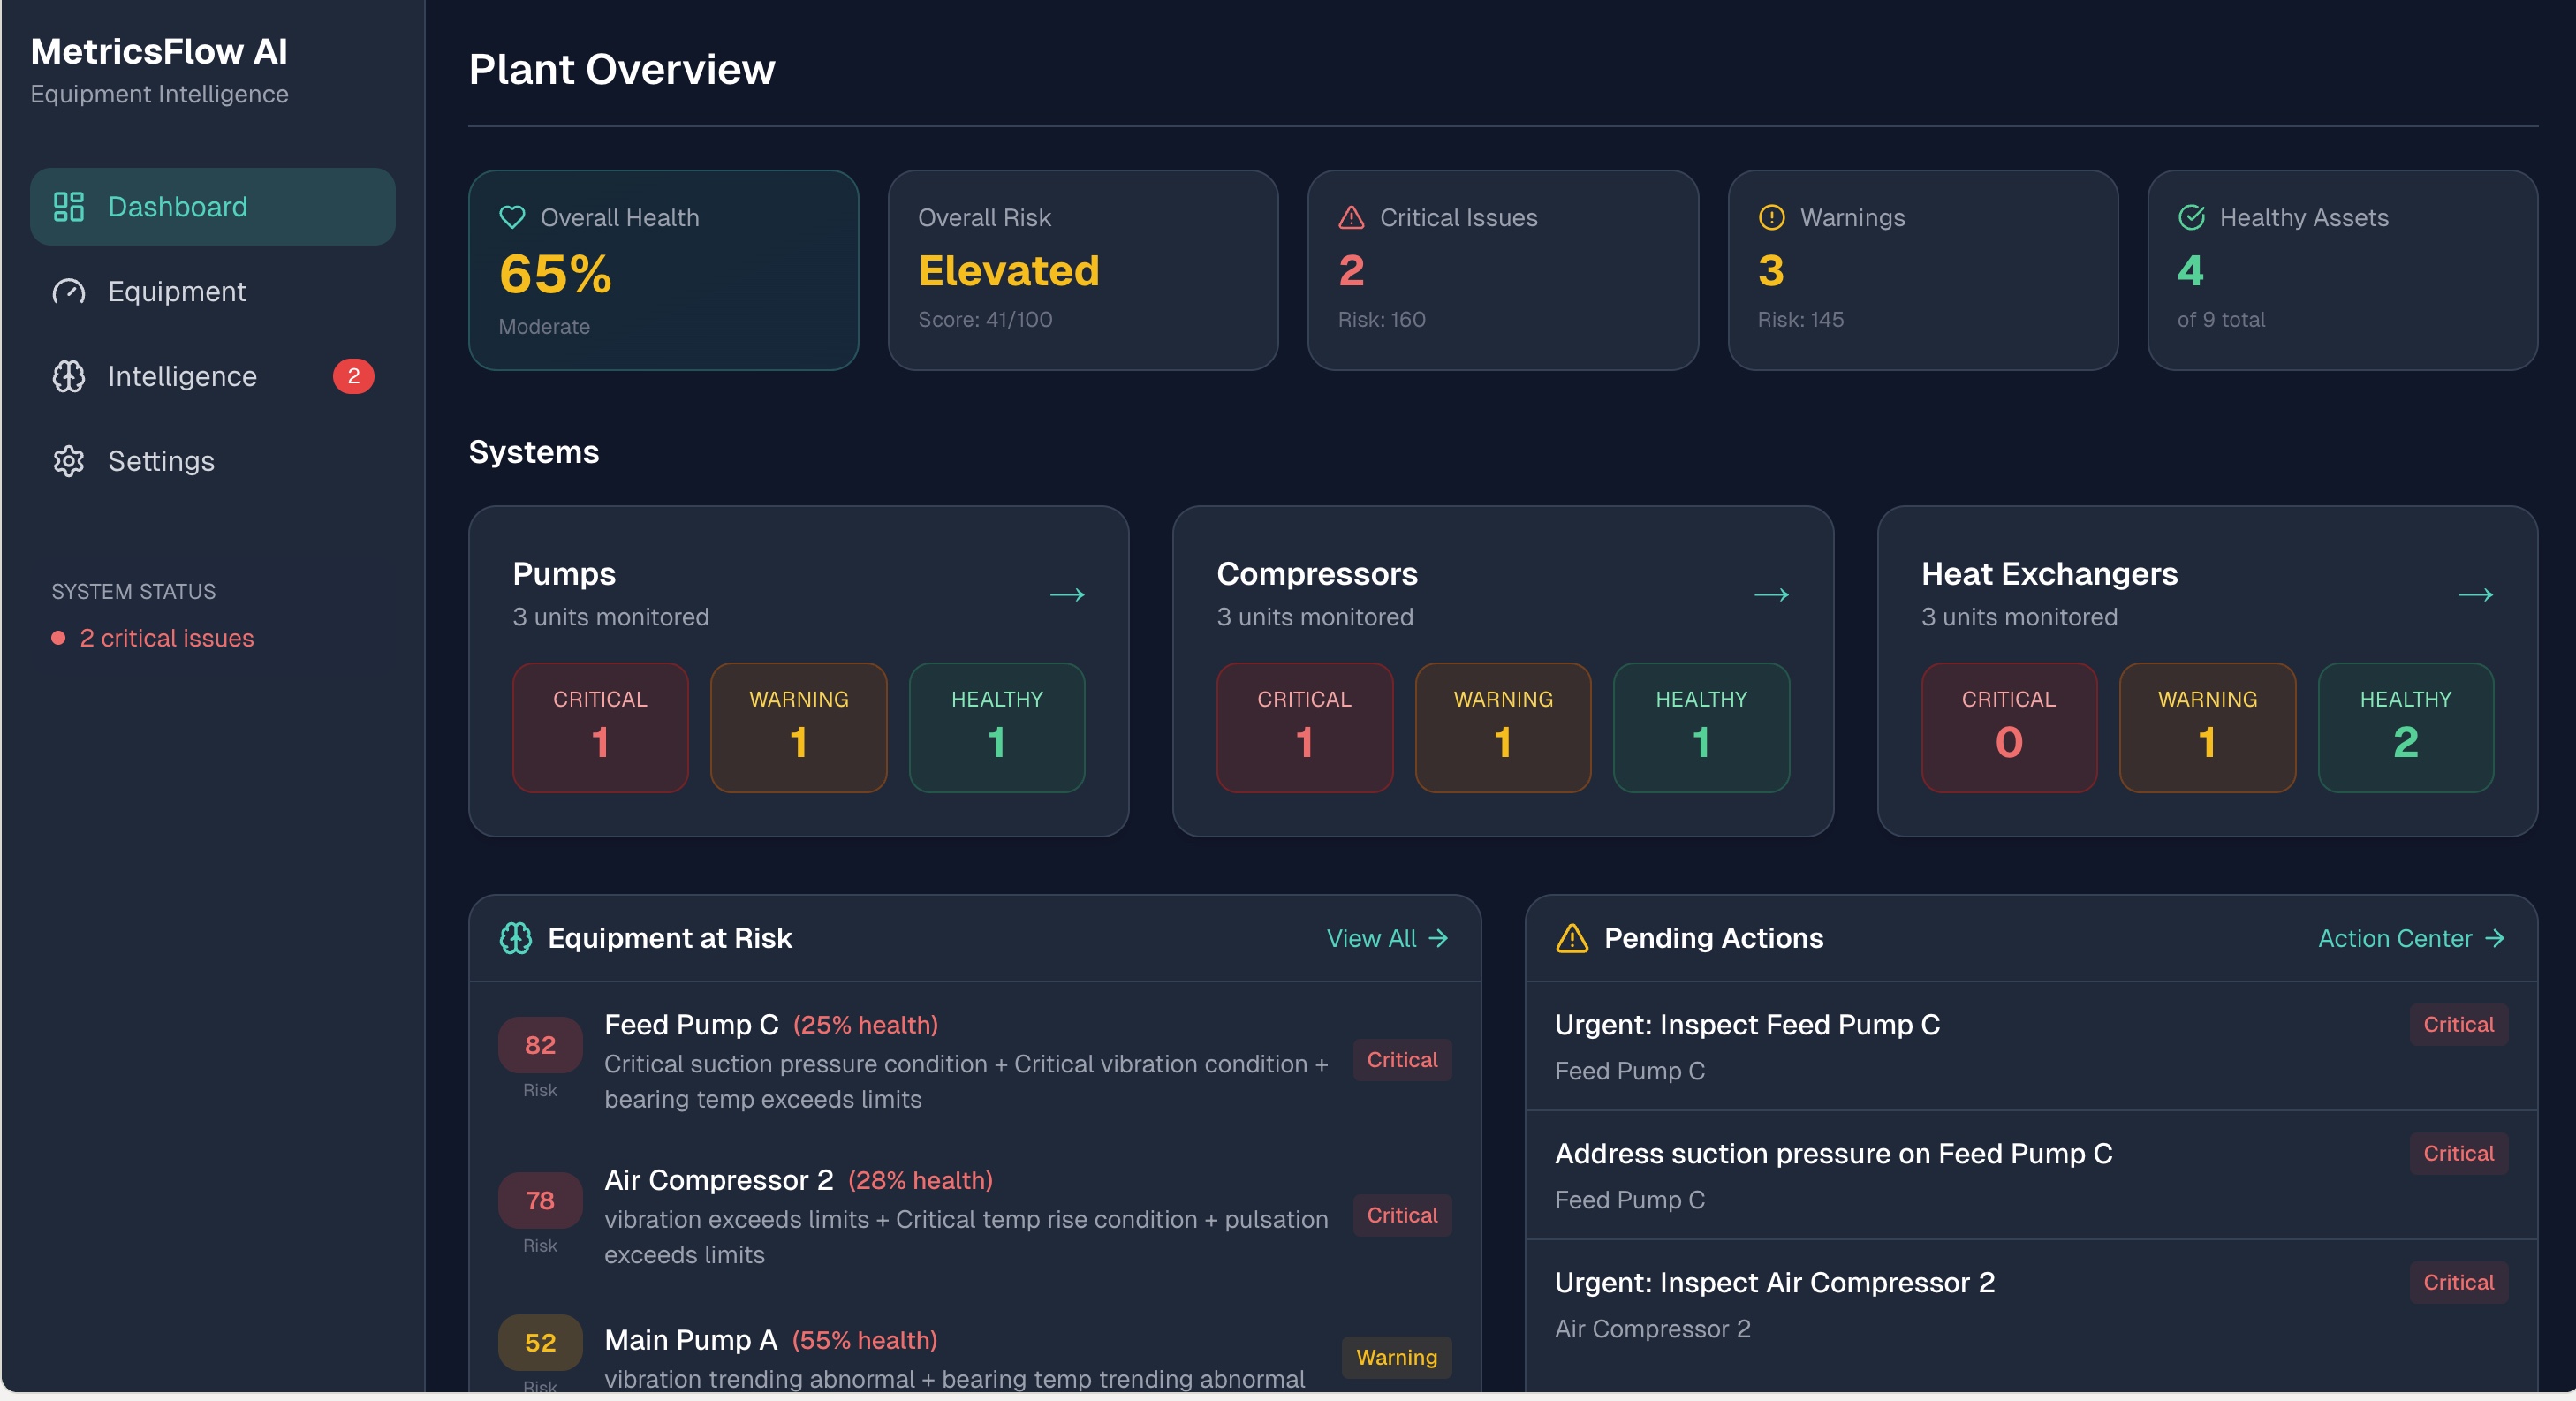Open the Equipment page from sidebar

click(177, 291)
